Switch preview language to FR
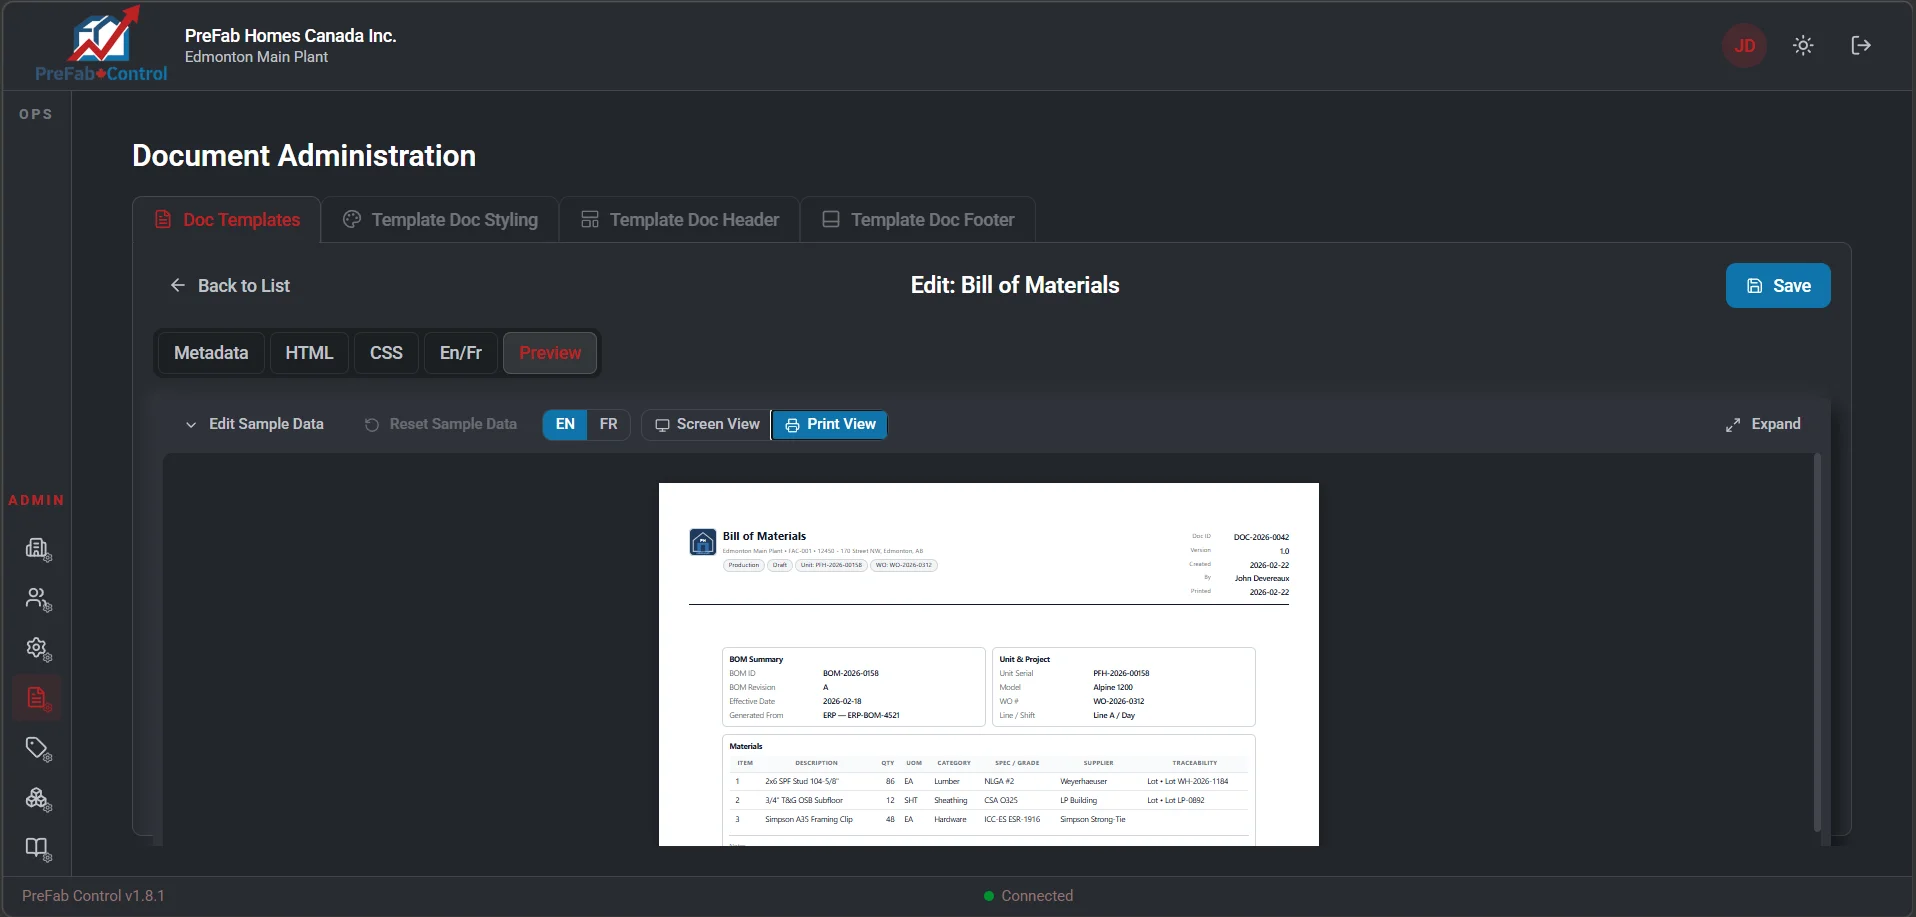1916x917 pixels. 608,424
